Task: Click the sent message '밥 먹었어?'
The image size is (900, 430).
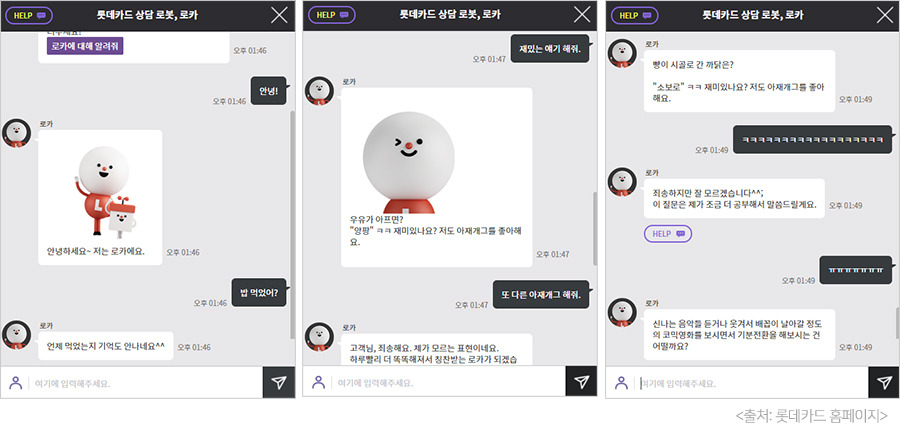Action: pos(259,293)
